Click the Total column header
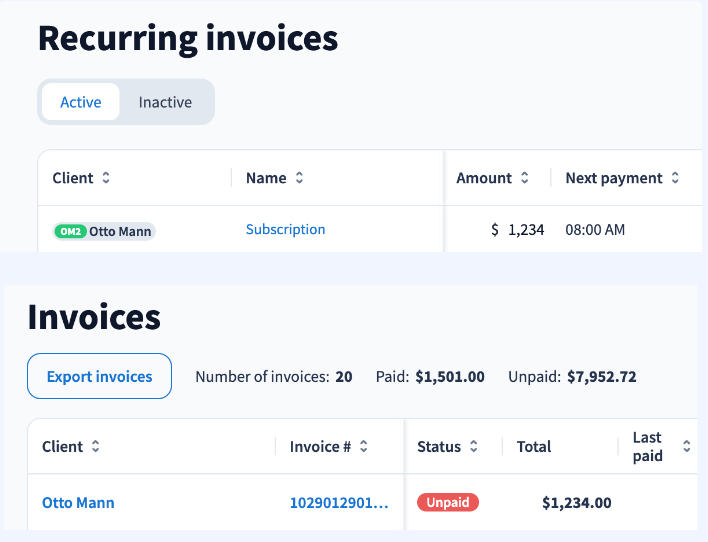This screenshot has width=708, height=542. click(x=534, y=447)
